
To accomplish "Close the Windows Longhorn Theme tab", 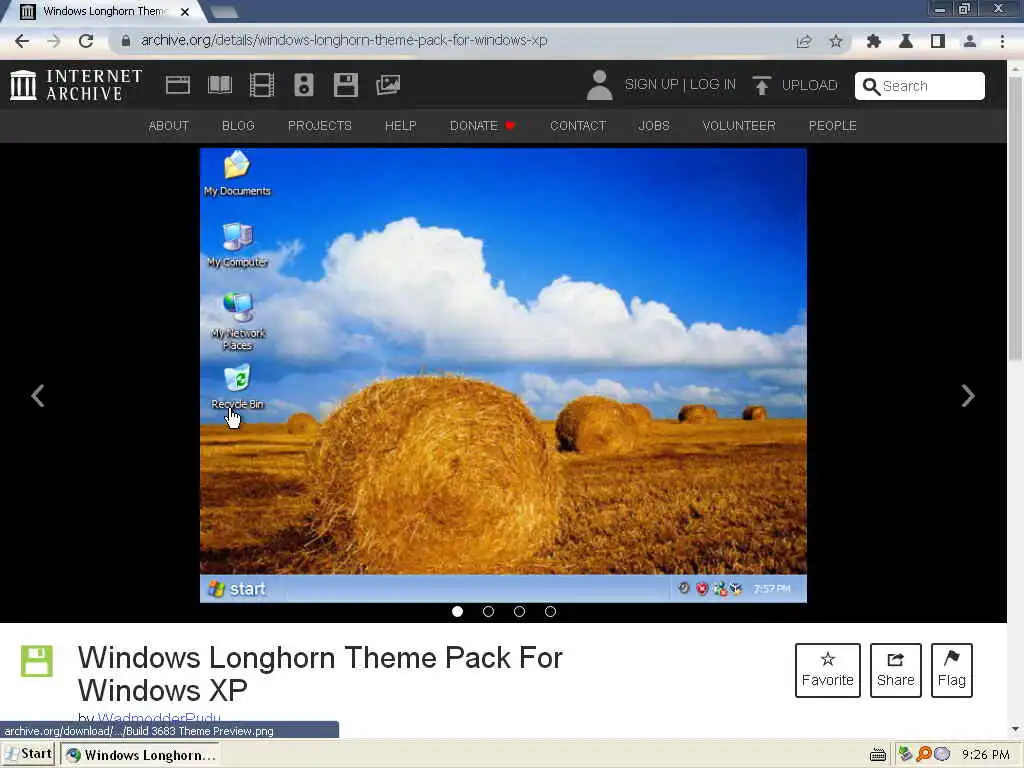I will tap(185, 12).
